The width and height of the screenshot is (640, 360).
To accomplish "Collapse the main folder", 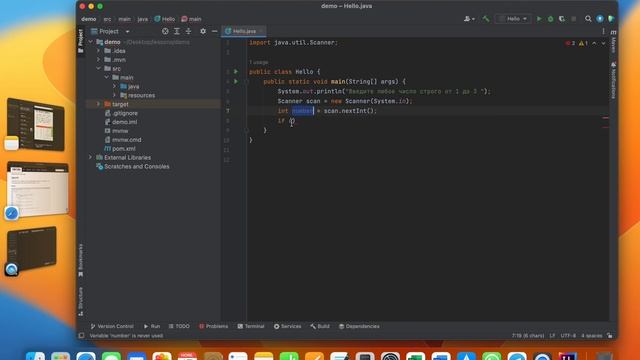I will click(107, 77).
